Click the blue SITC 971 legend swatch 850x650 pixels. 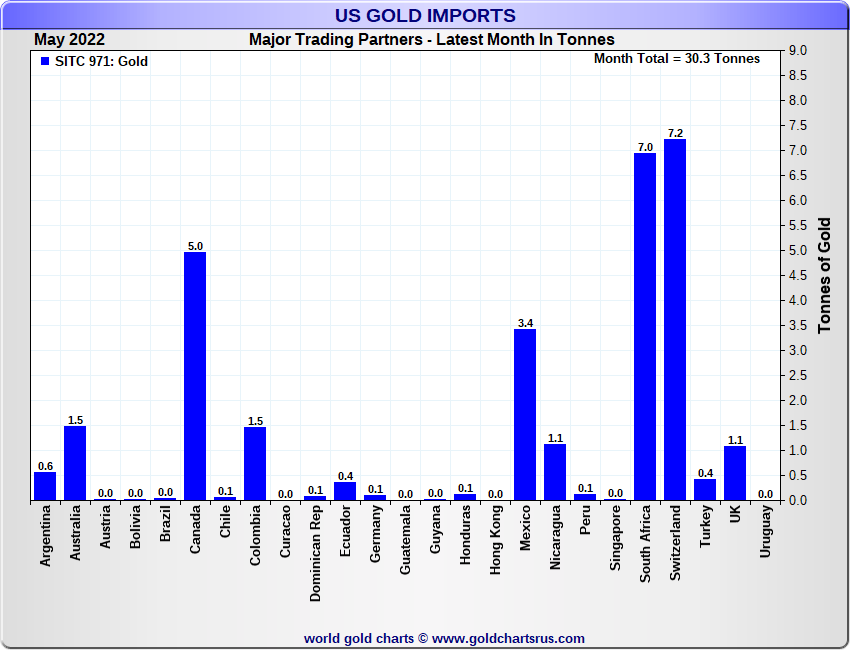[45, 62]
